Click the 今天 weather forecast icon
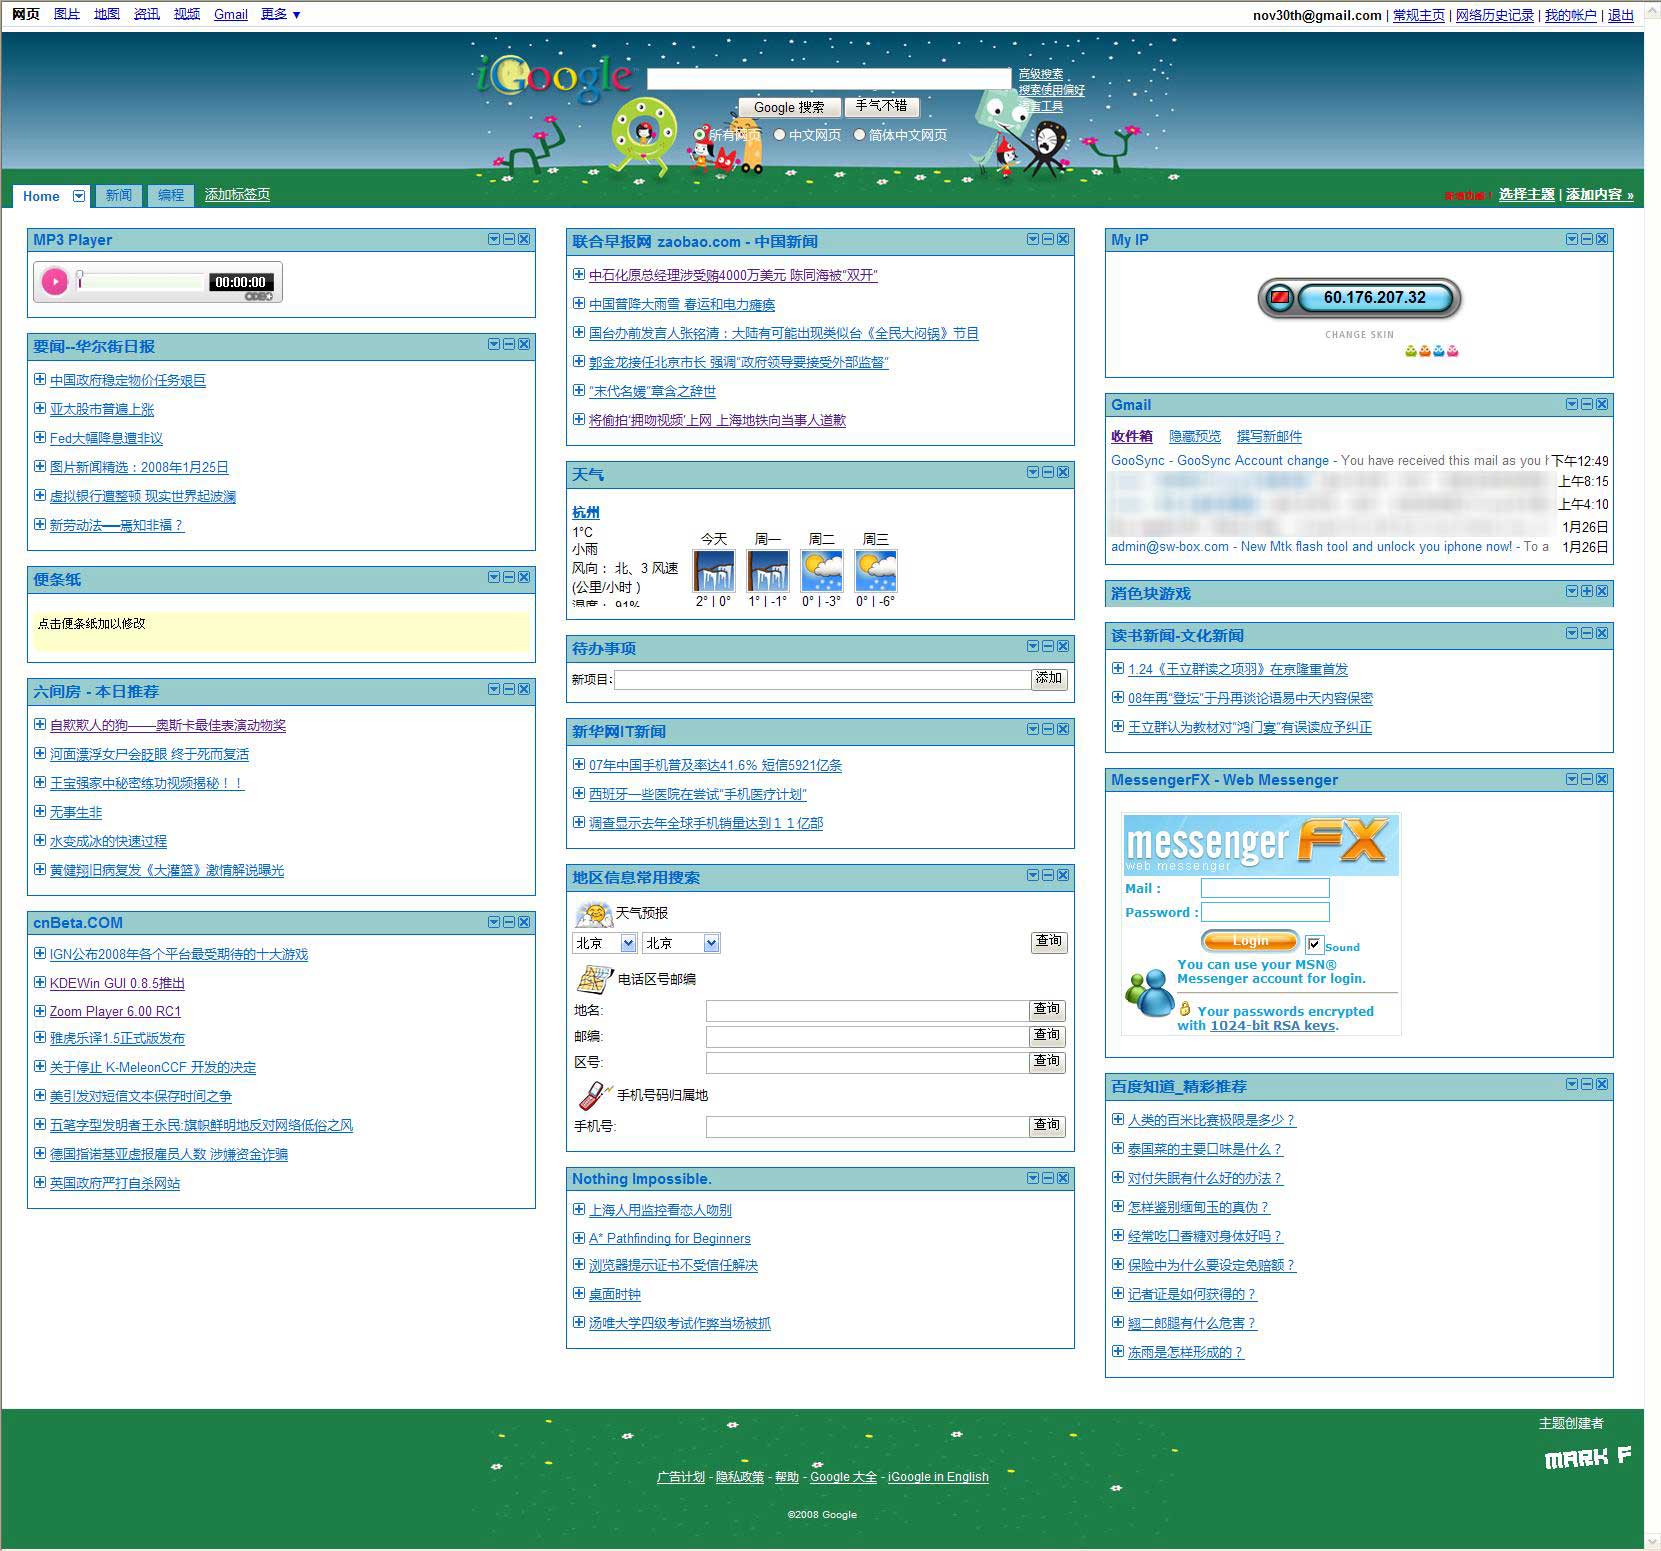 pos(714,571)
